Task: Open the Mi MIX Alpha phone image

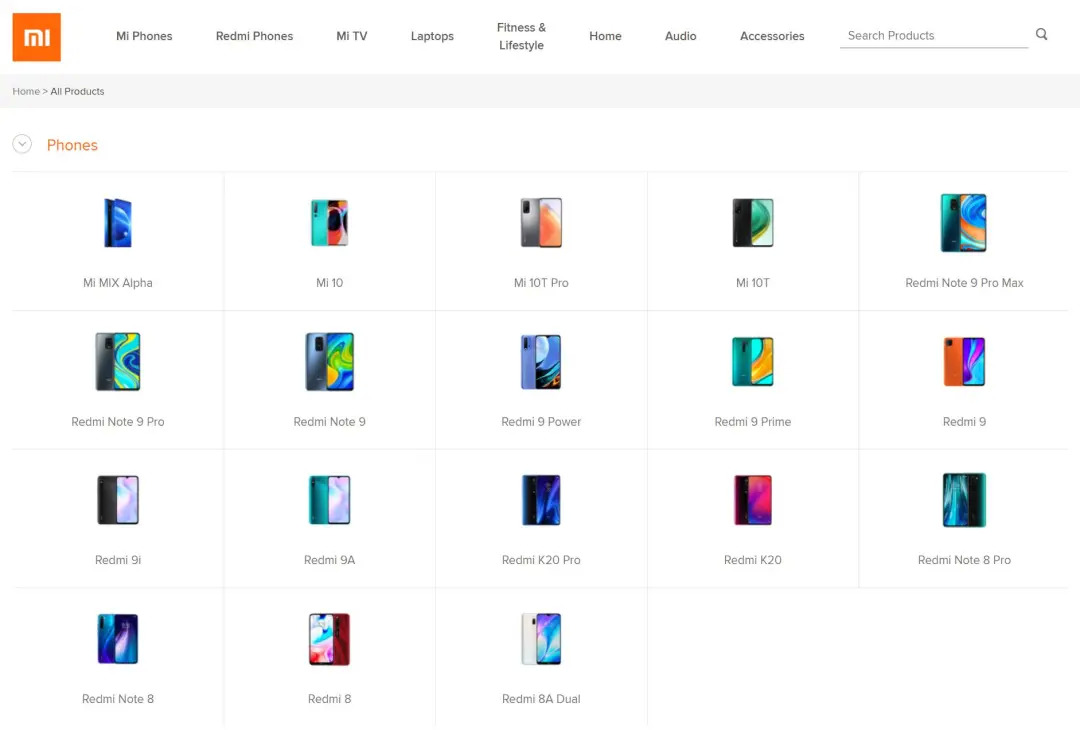Action: [118, 222]
